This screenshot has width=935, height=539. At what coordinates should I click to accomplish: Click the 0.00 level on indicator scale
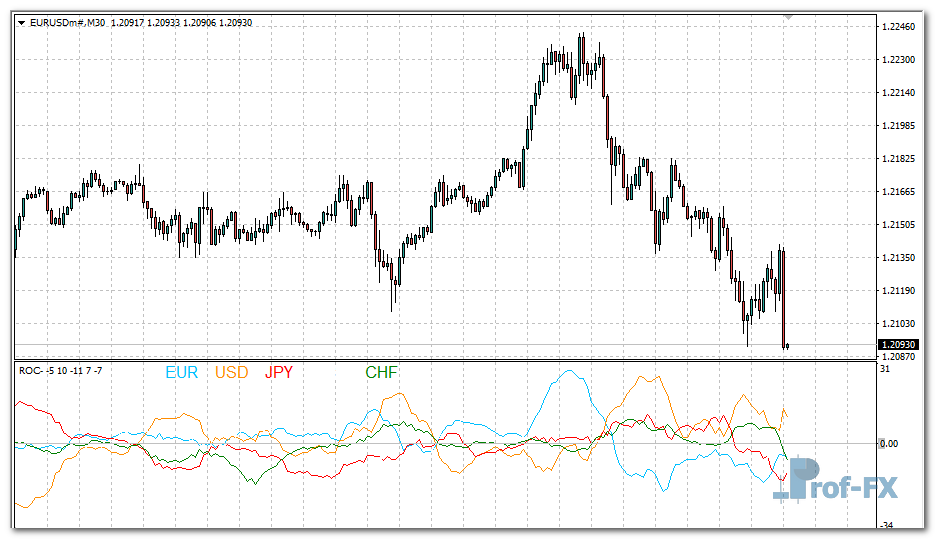(x=890, y=443)
